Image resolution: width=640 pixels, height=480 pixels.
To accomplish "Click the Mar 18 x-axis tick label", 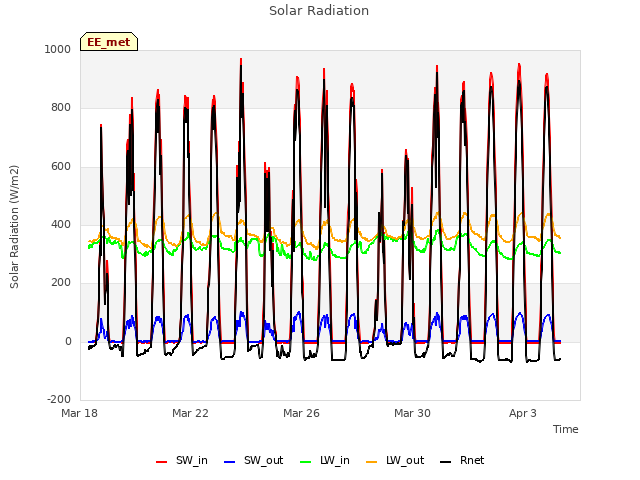I will (x=80, y=413).
